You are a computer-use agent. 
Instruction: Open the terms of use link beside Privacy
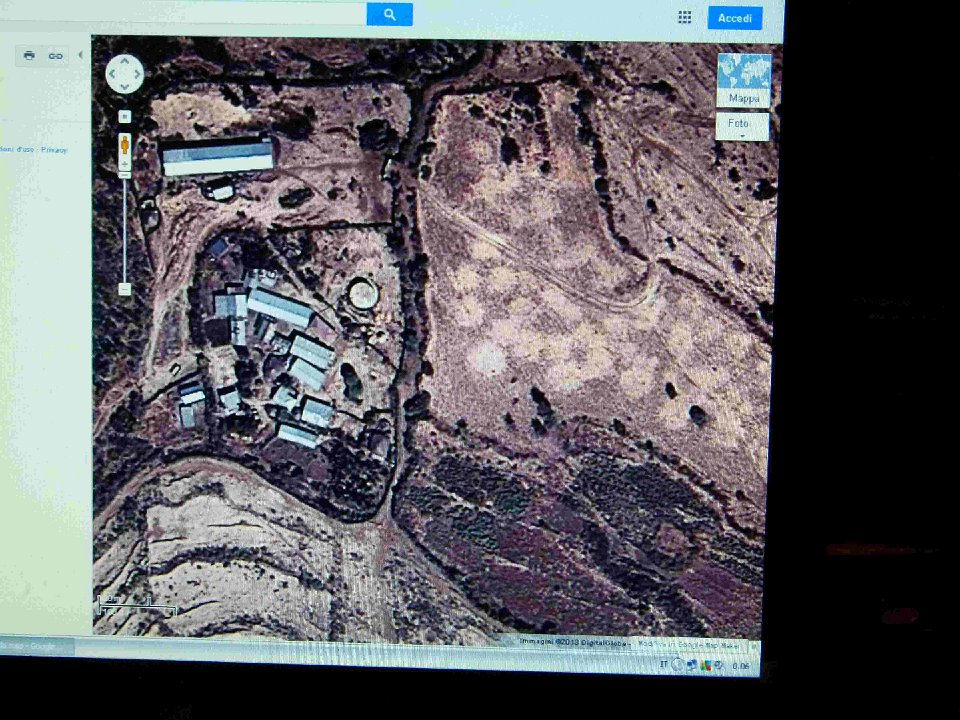click(17, 149)
